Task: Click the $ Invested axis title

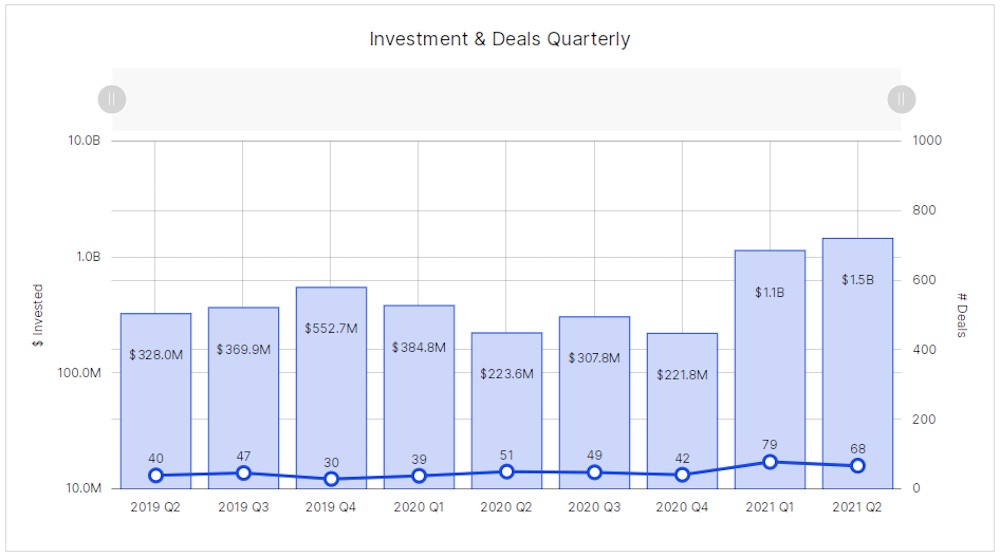Action: [x=38, y=315]
